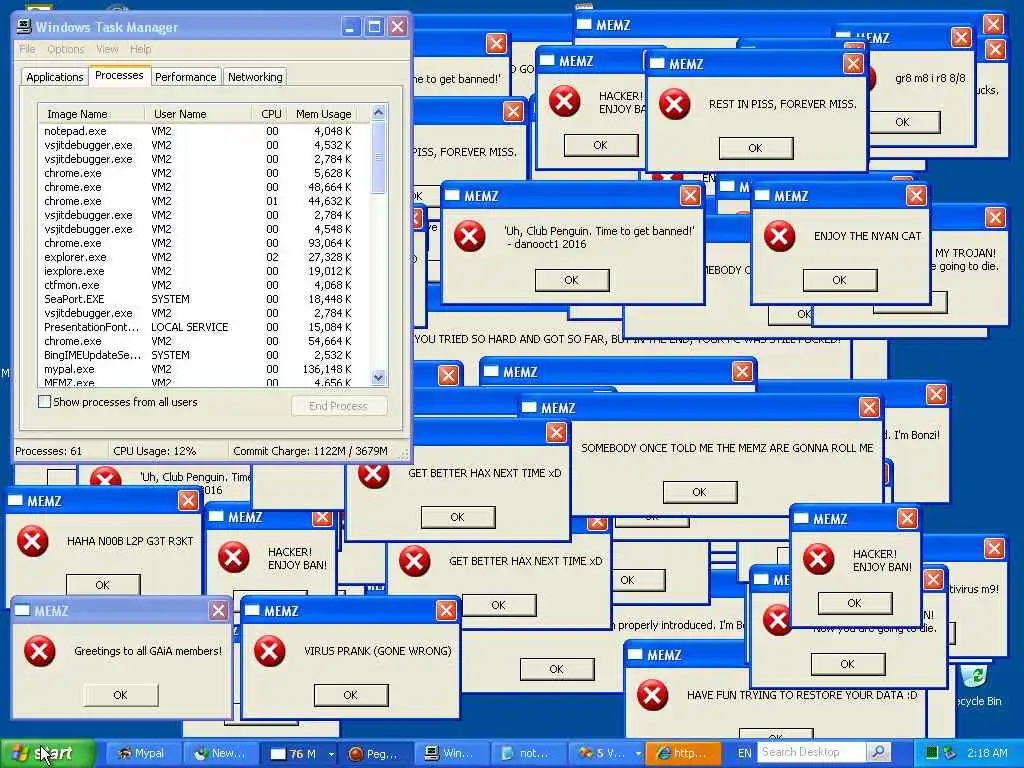Switch to the Applications tab
Viewport: 1024px width, 768px height.
[x=55, y=77]
